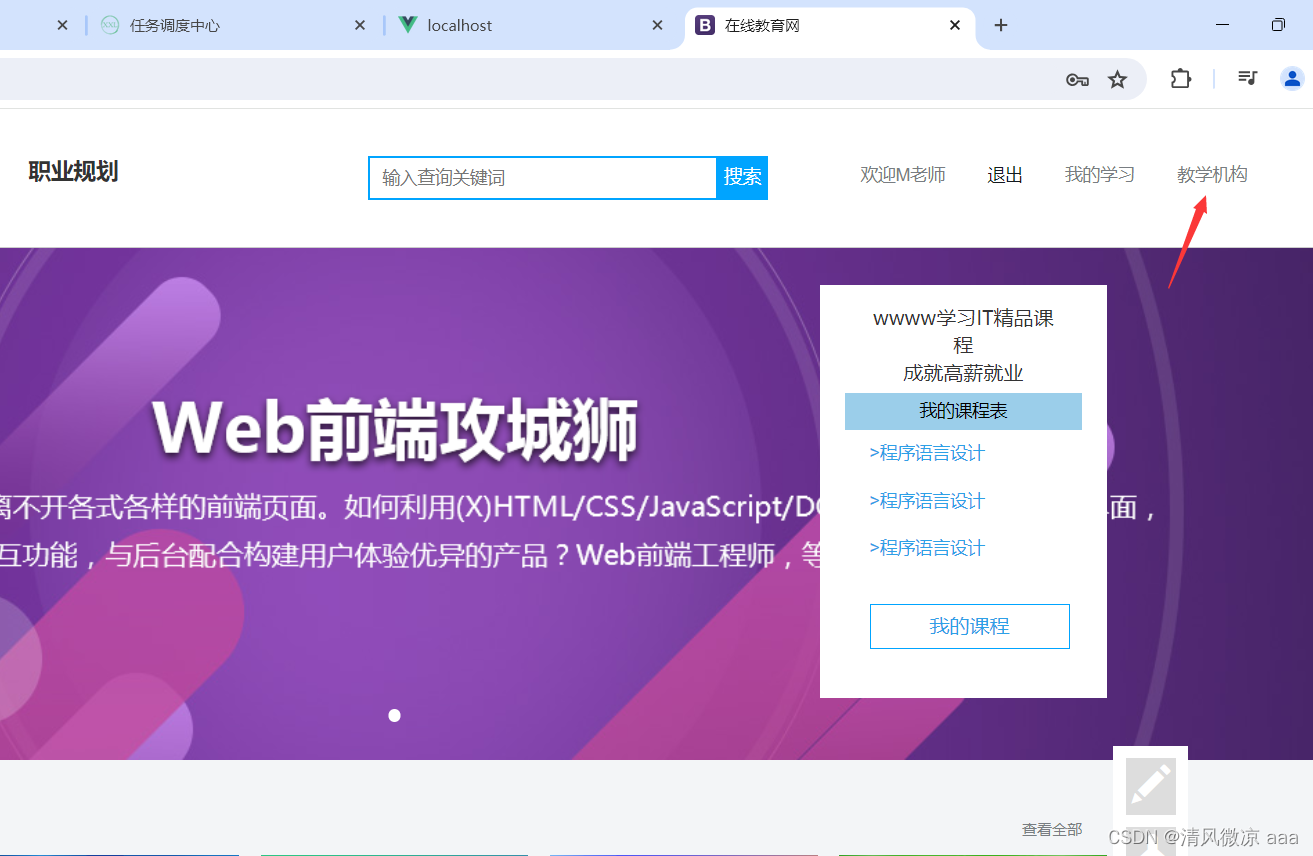Open the media control icon in toolbar
Viewport: 1313px width, 856px height.
point(1247,77)
